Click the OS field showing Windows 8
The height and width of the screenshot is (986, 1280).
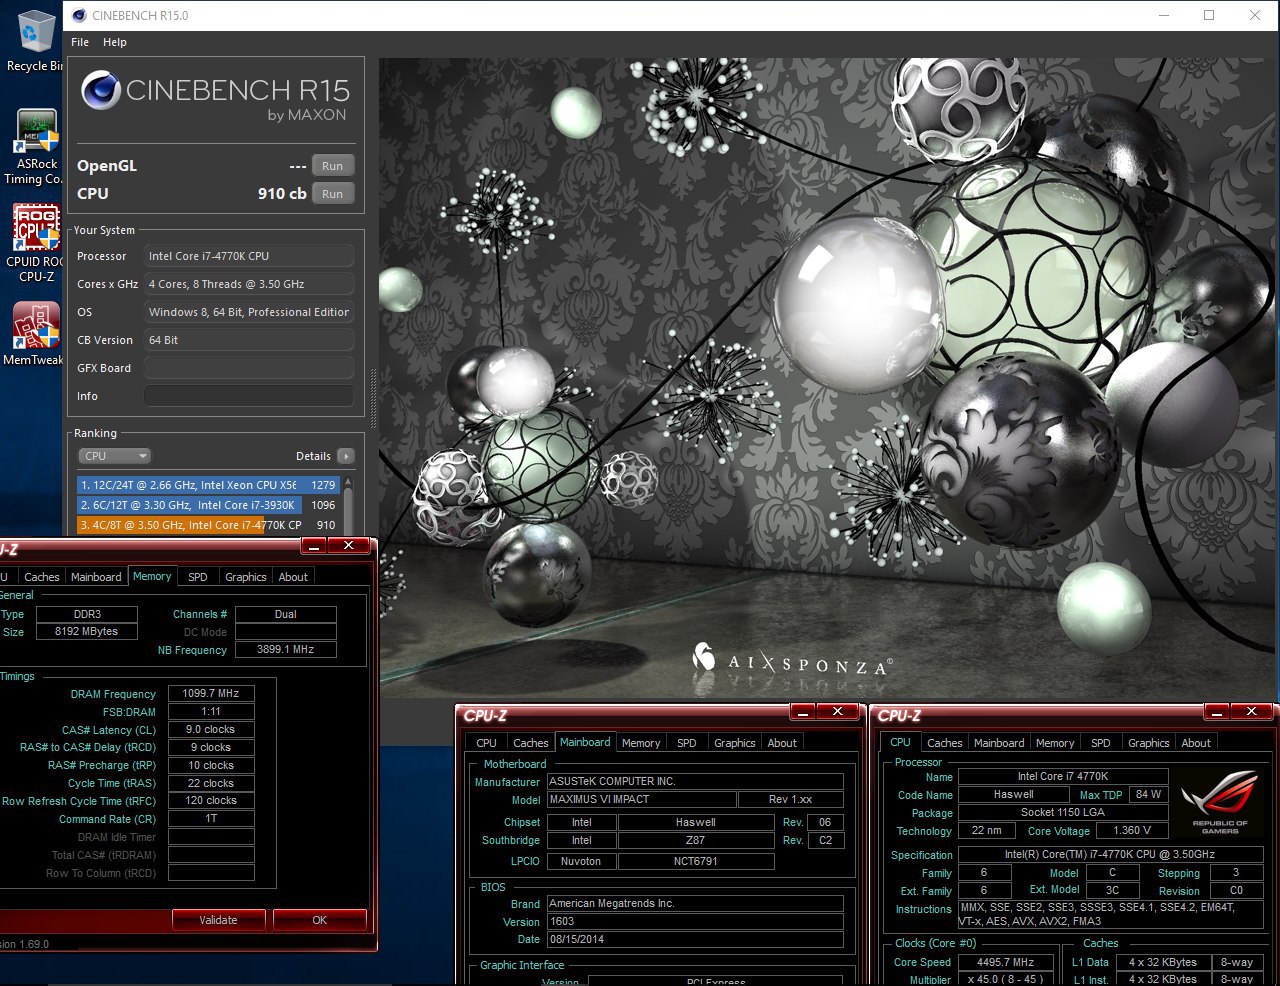coord(249,312)
